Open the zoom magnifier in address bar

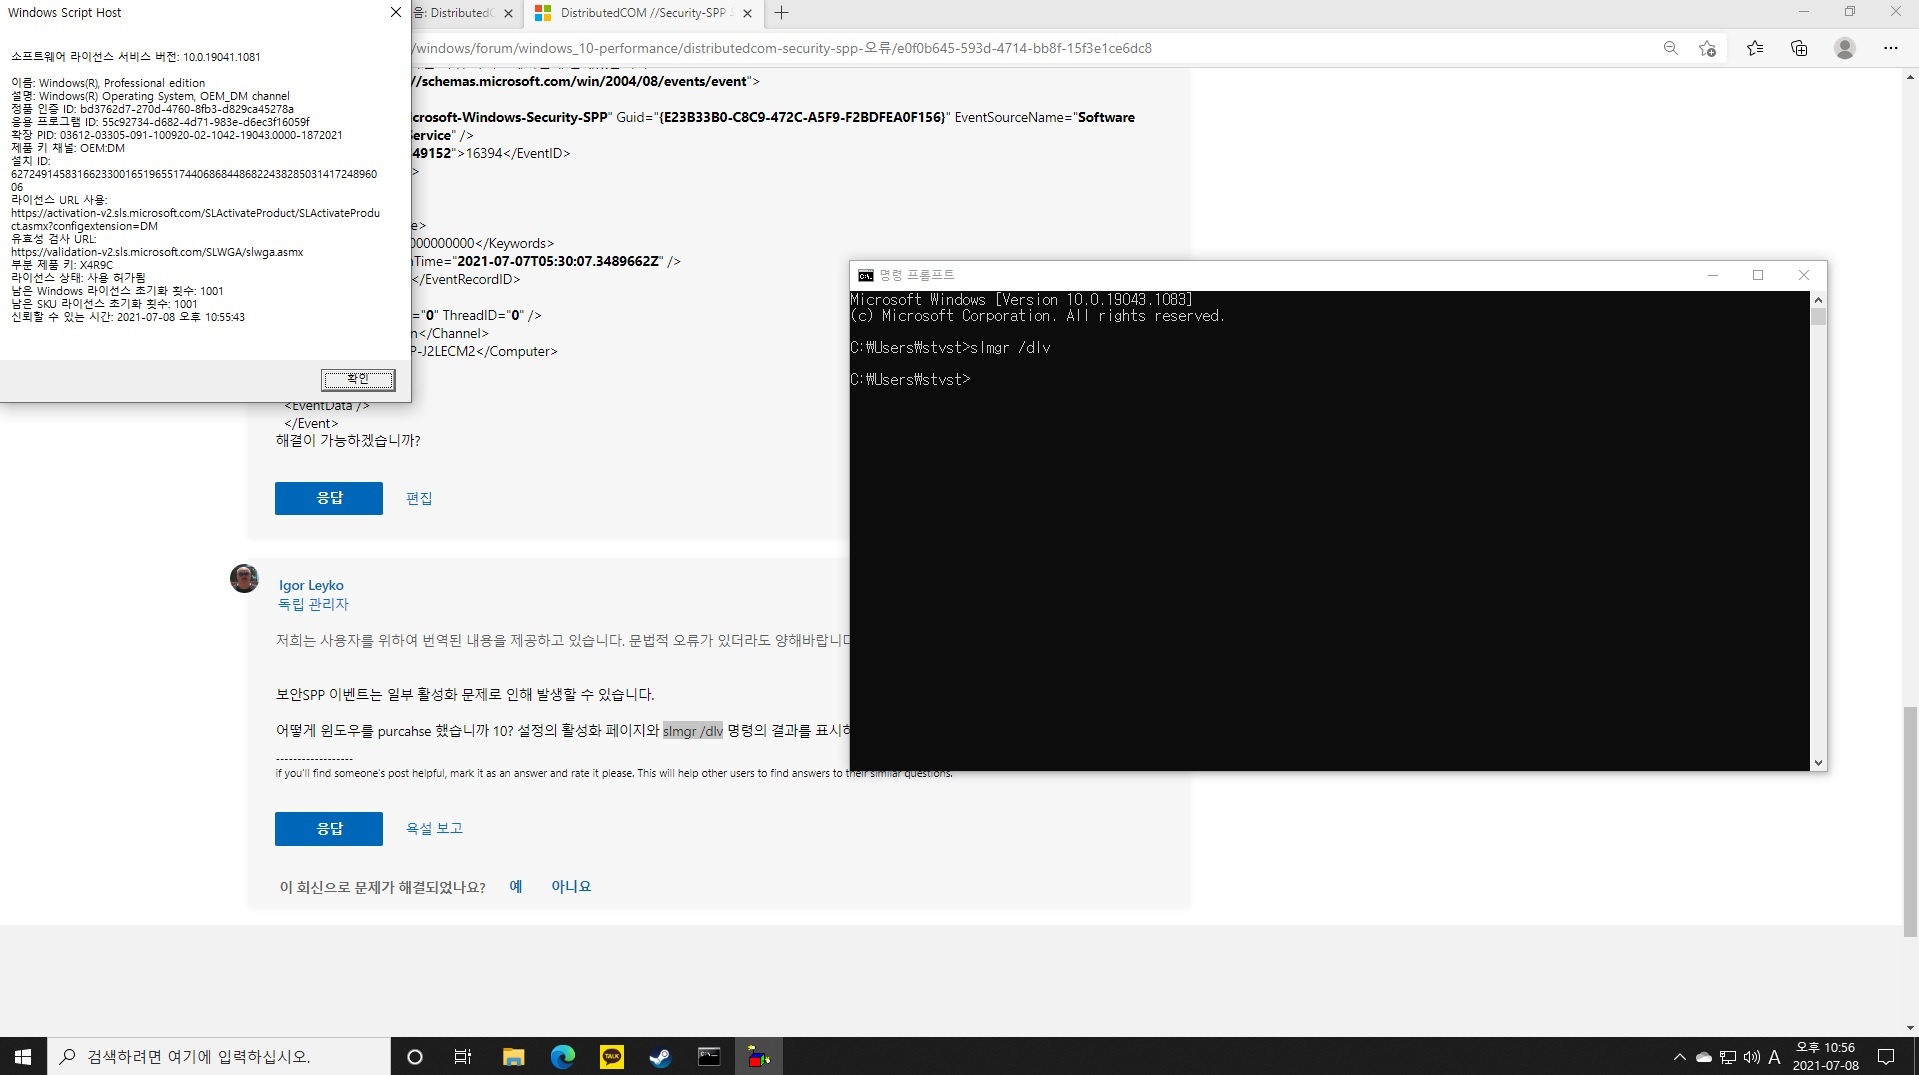(1670, 48)
